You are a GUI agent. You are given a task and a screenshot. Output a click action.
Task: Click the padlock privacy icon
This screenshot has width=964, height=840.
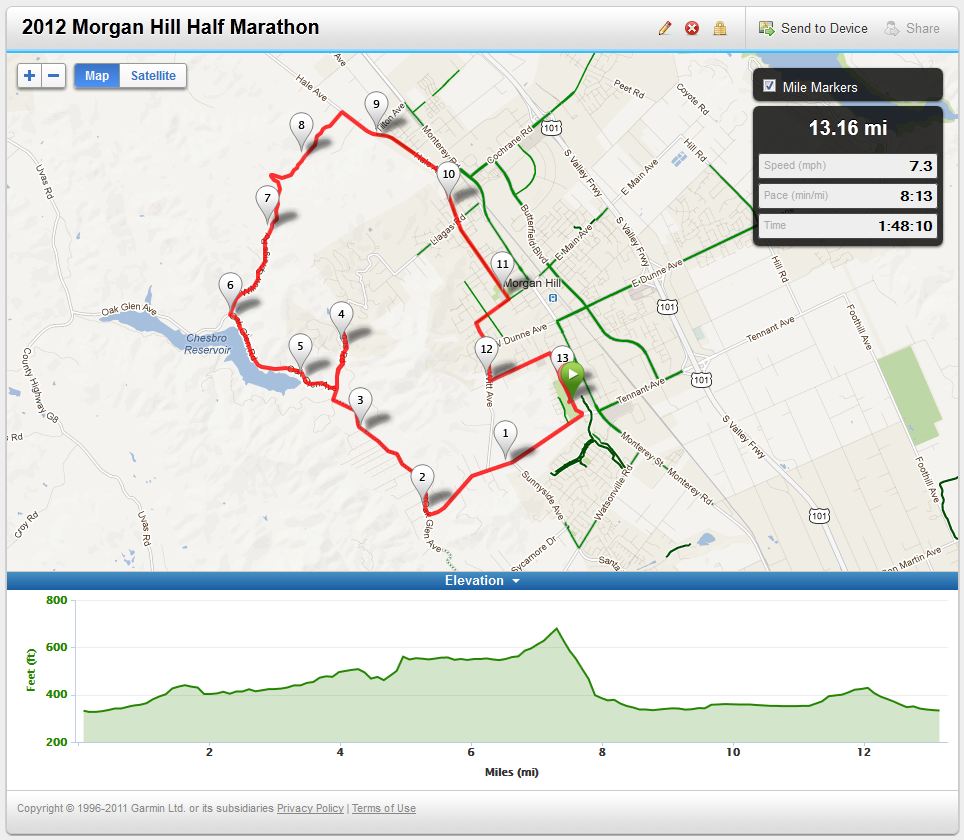(x=719, y=28)
